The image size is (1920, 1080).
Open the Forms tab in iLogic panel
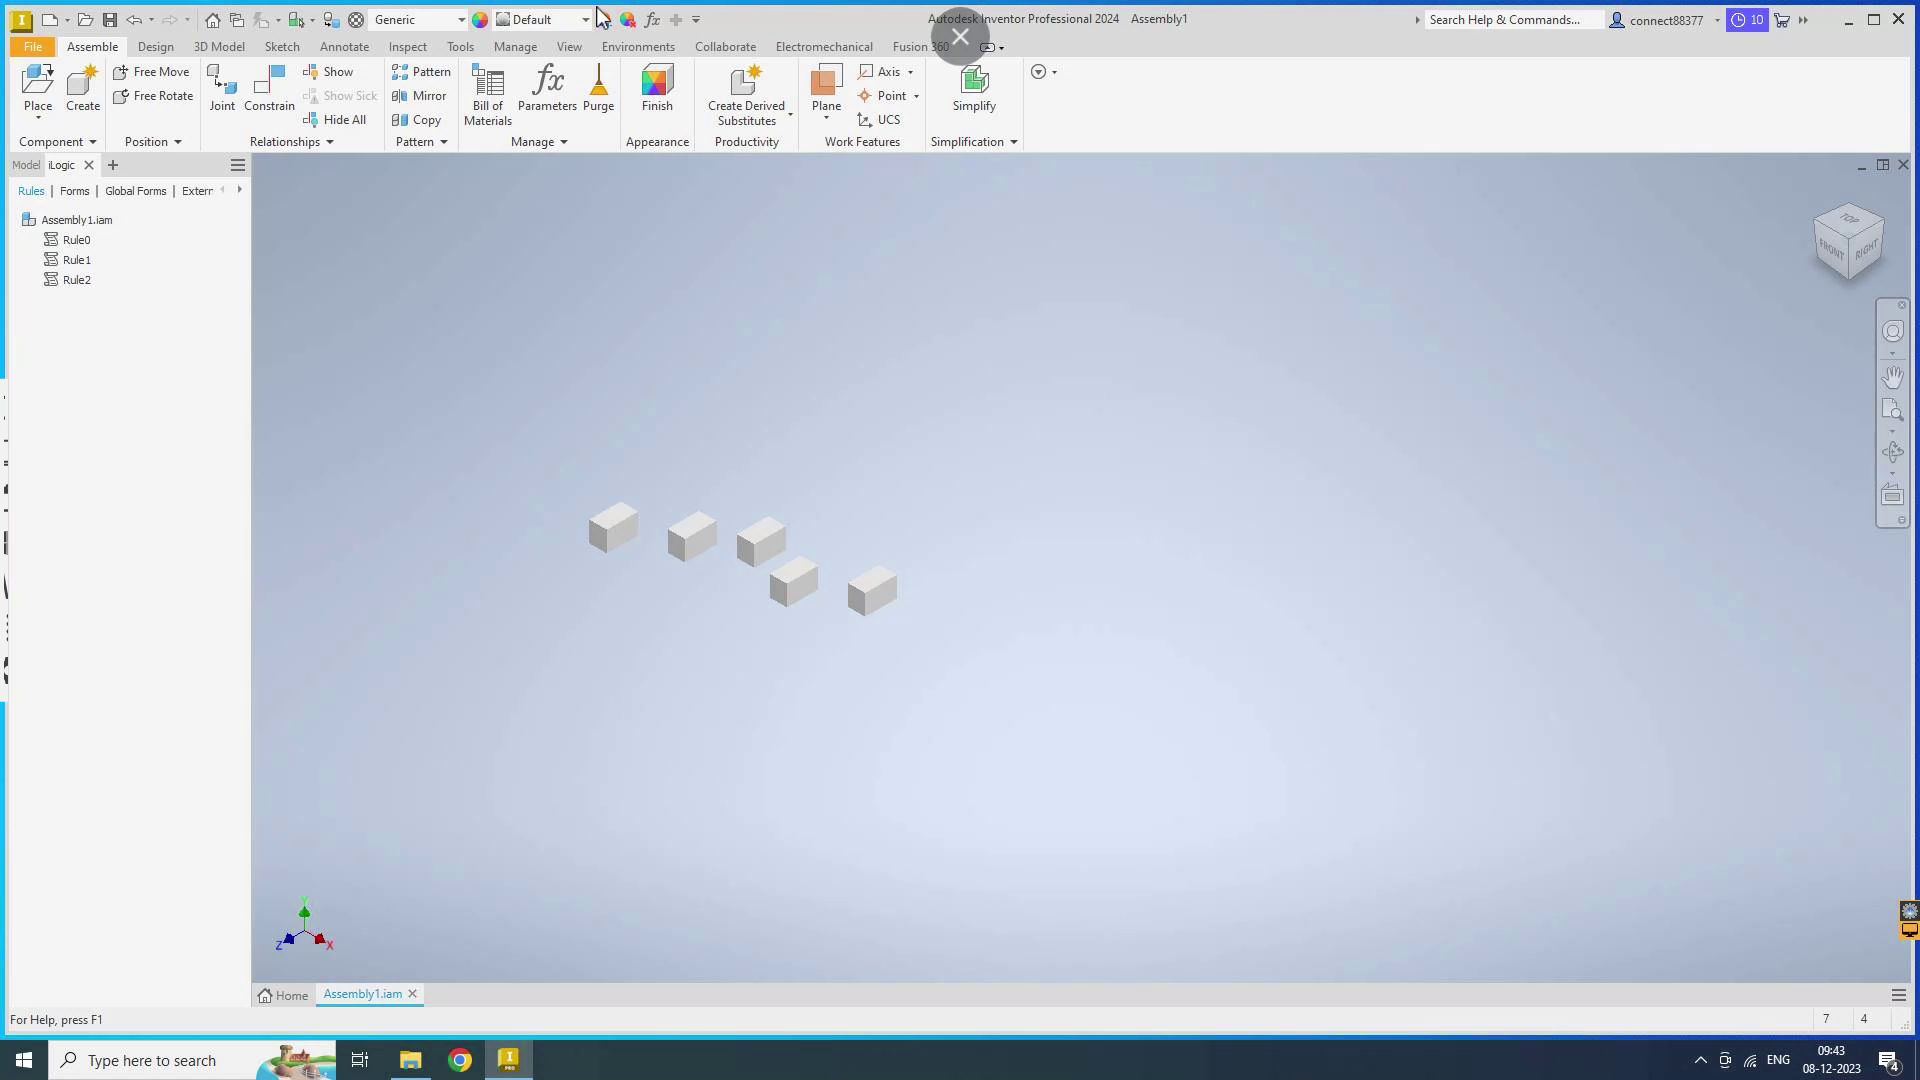point(74,191)
